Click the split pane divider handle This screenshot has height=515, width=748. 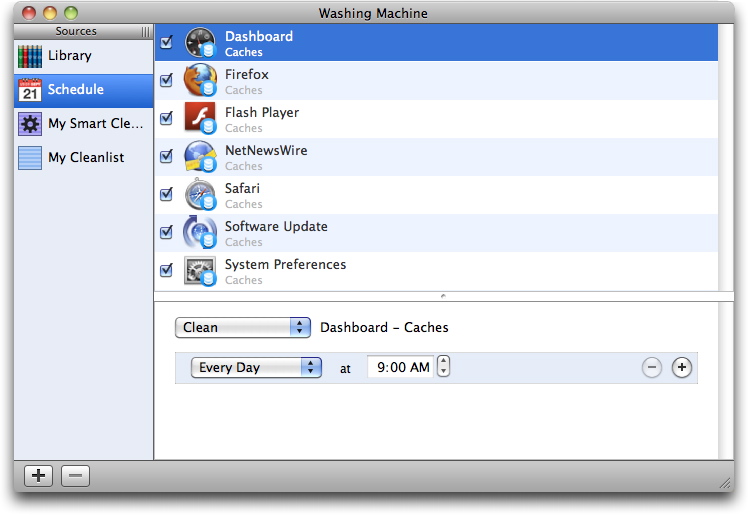point(443,296)
